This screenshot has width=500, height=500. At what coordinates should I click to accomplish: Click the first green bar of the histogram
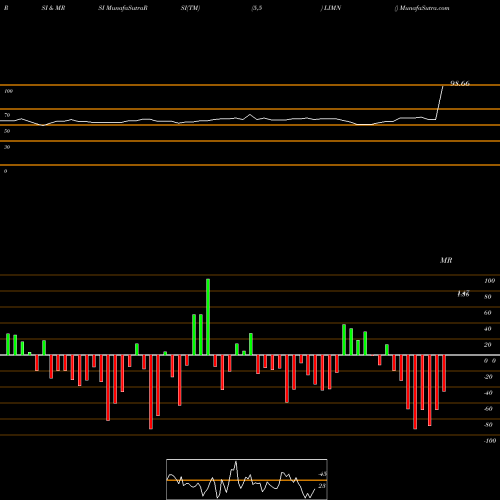coord(8,344)
